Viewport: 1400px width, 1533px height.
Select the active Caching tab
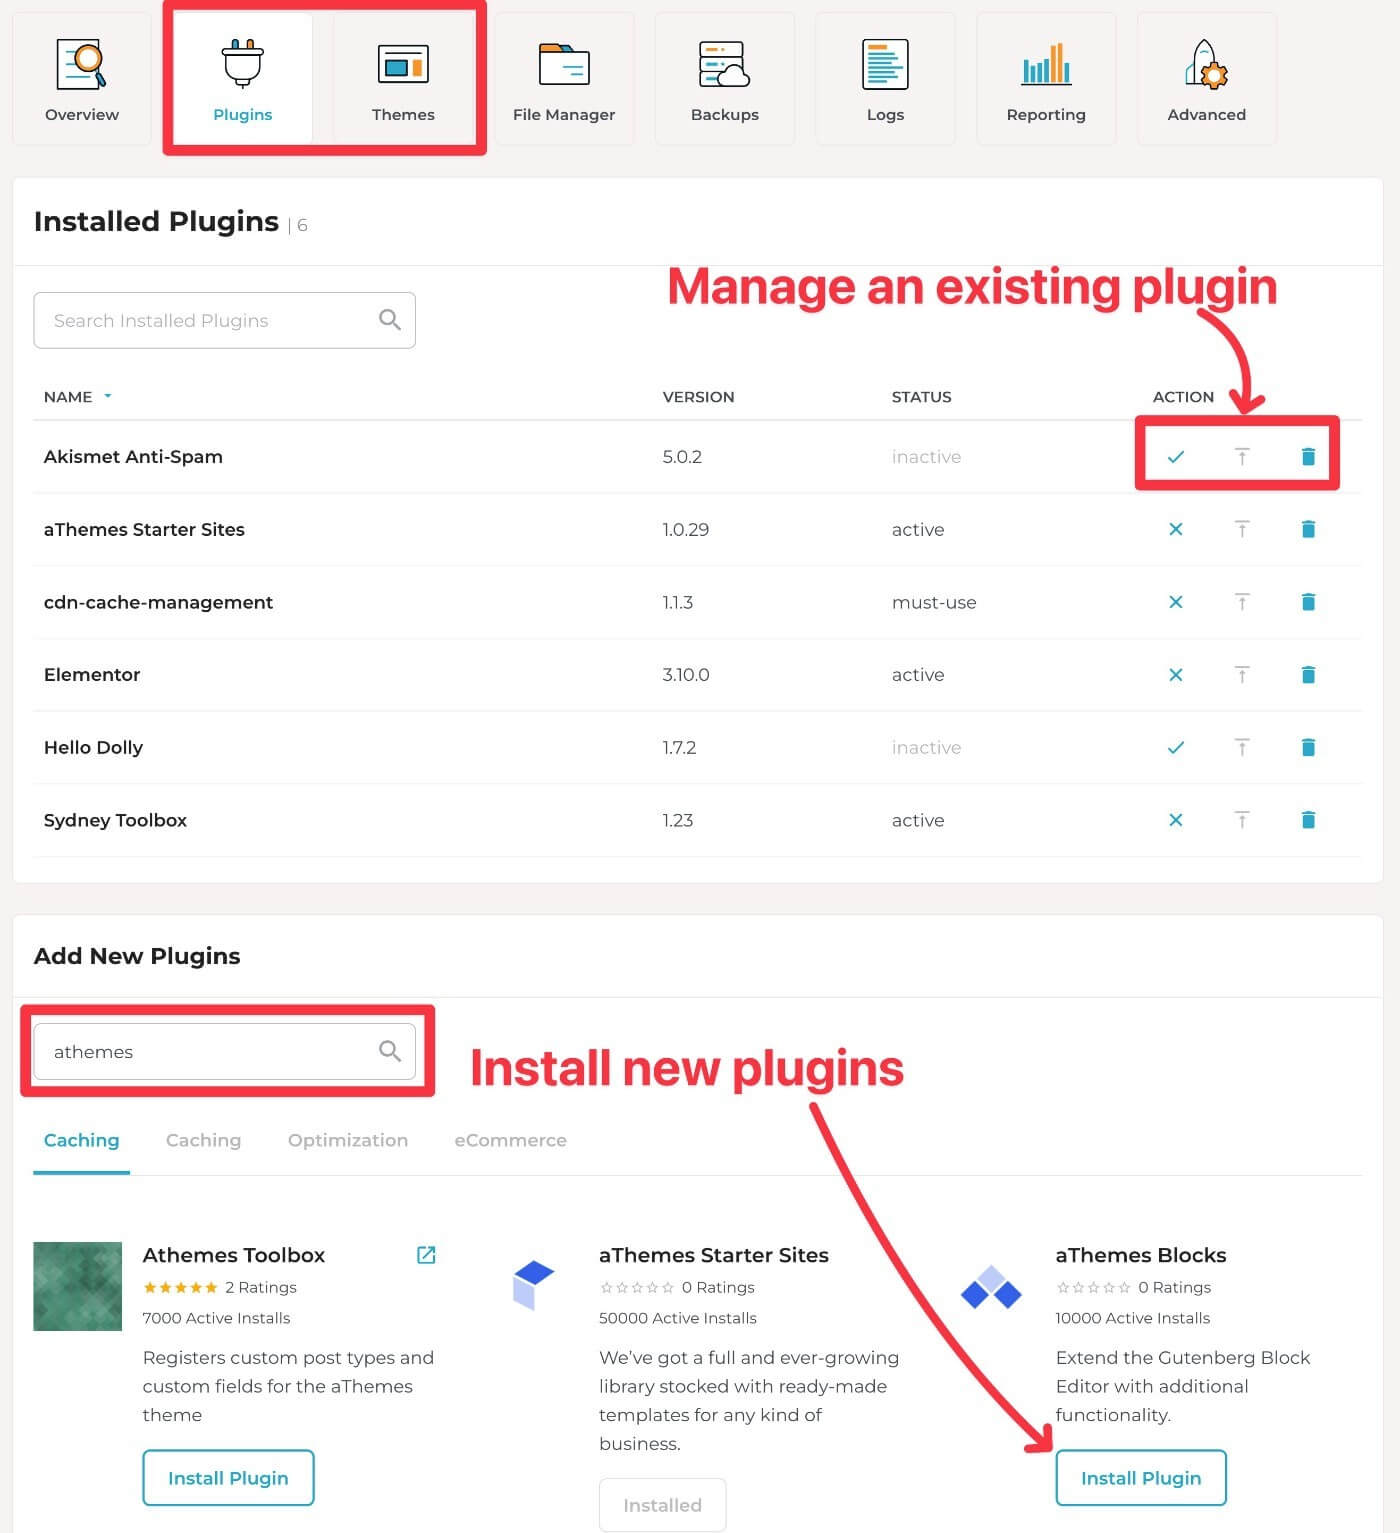click(x=82, y=1141)
